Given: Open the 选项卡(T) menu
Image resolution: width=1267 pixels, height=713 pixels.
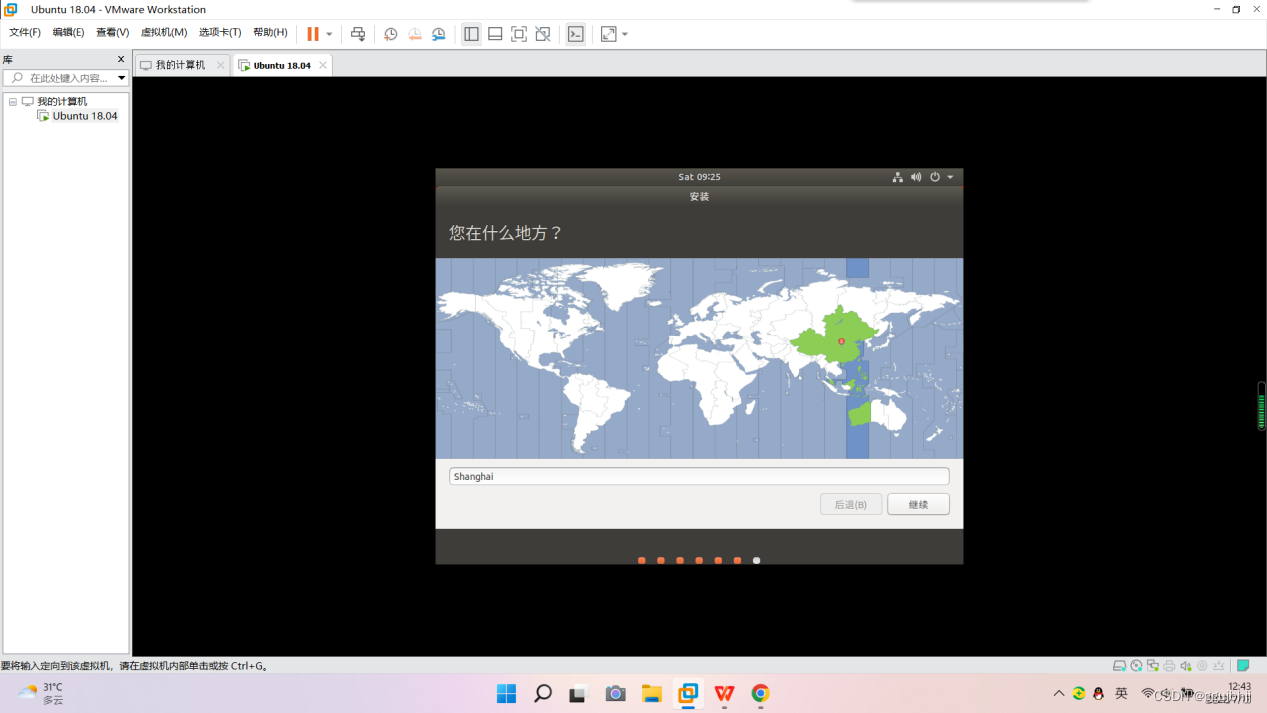Looking at the screenshot, I should tap(220, 32).
